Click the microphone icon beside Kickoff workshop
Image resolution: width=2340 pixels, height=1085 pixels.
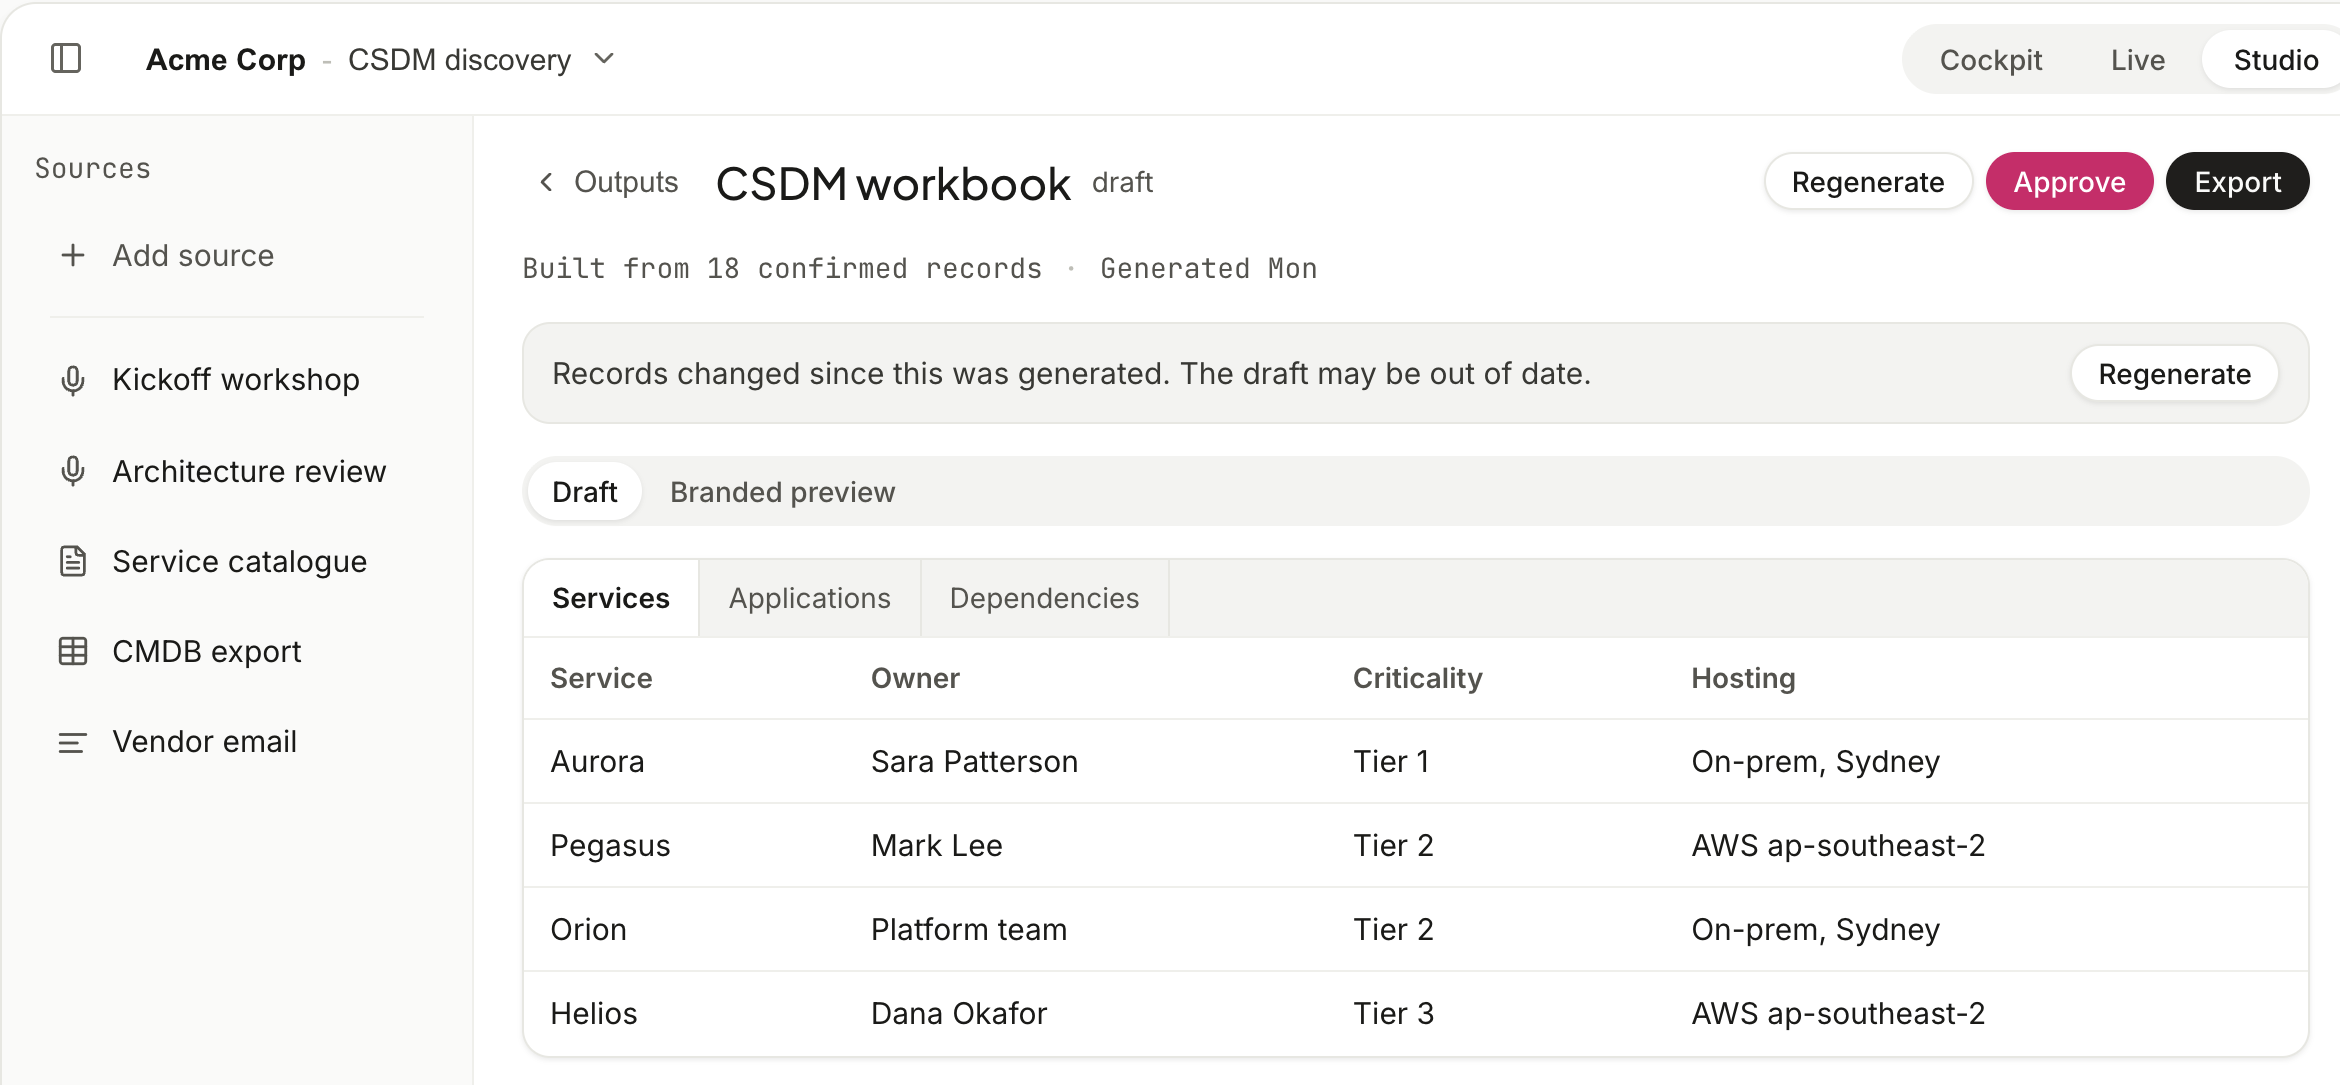(x=73, y=380)
